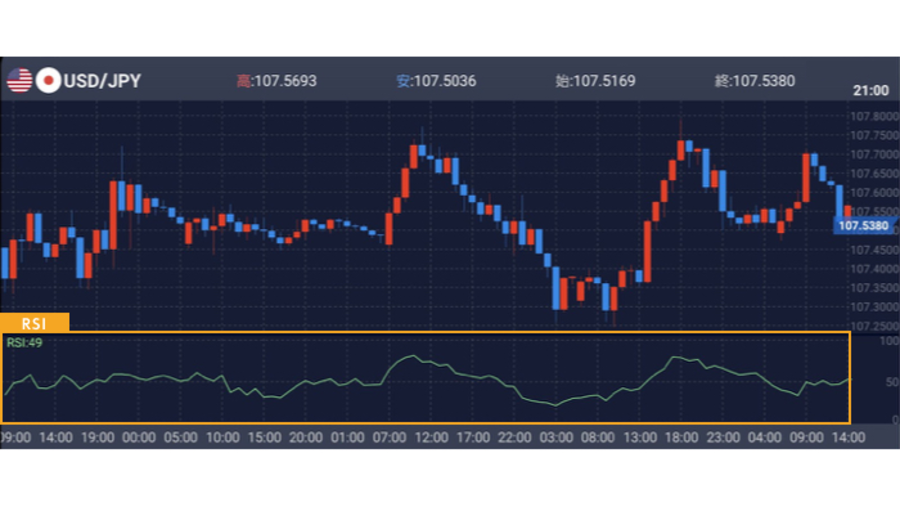This screenshot has width=900, height=507.
Task: Select the USD/JPY currency pair label
Action: [102, 81]
